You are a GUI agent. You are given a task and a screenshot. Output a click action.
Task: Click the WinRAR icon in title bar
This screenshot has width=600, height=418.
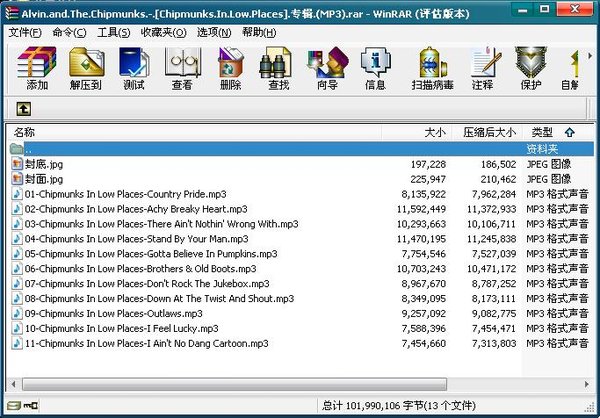click(11, 13)
